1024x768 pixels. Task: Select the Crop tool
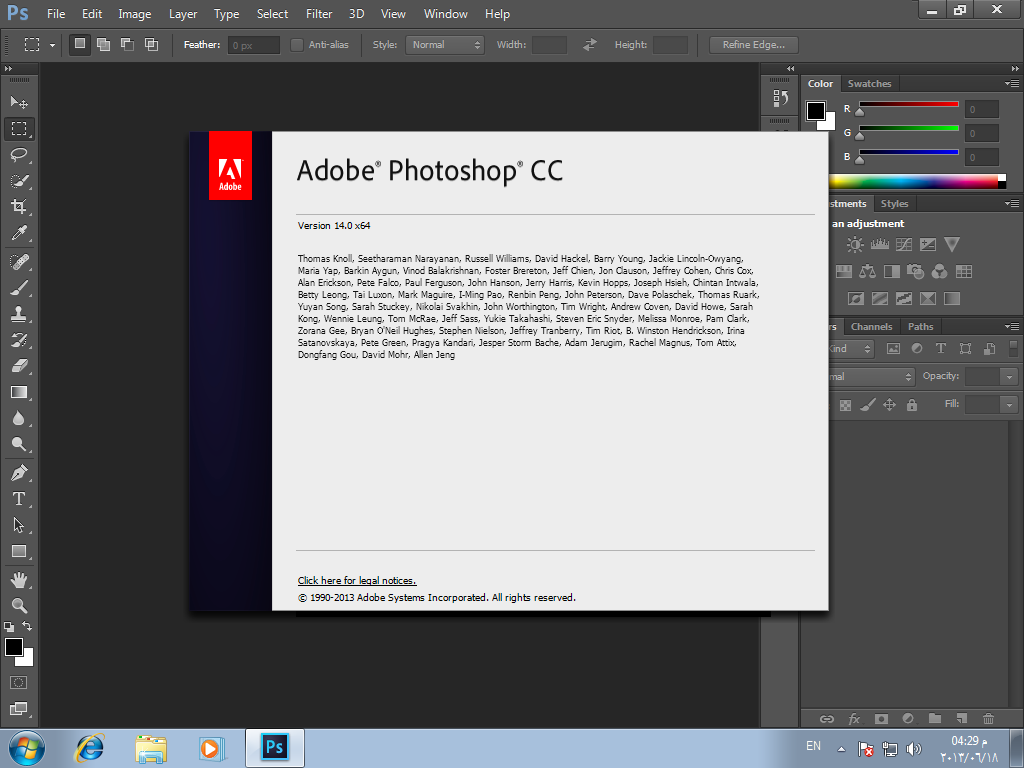point(19,207)
